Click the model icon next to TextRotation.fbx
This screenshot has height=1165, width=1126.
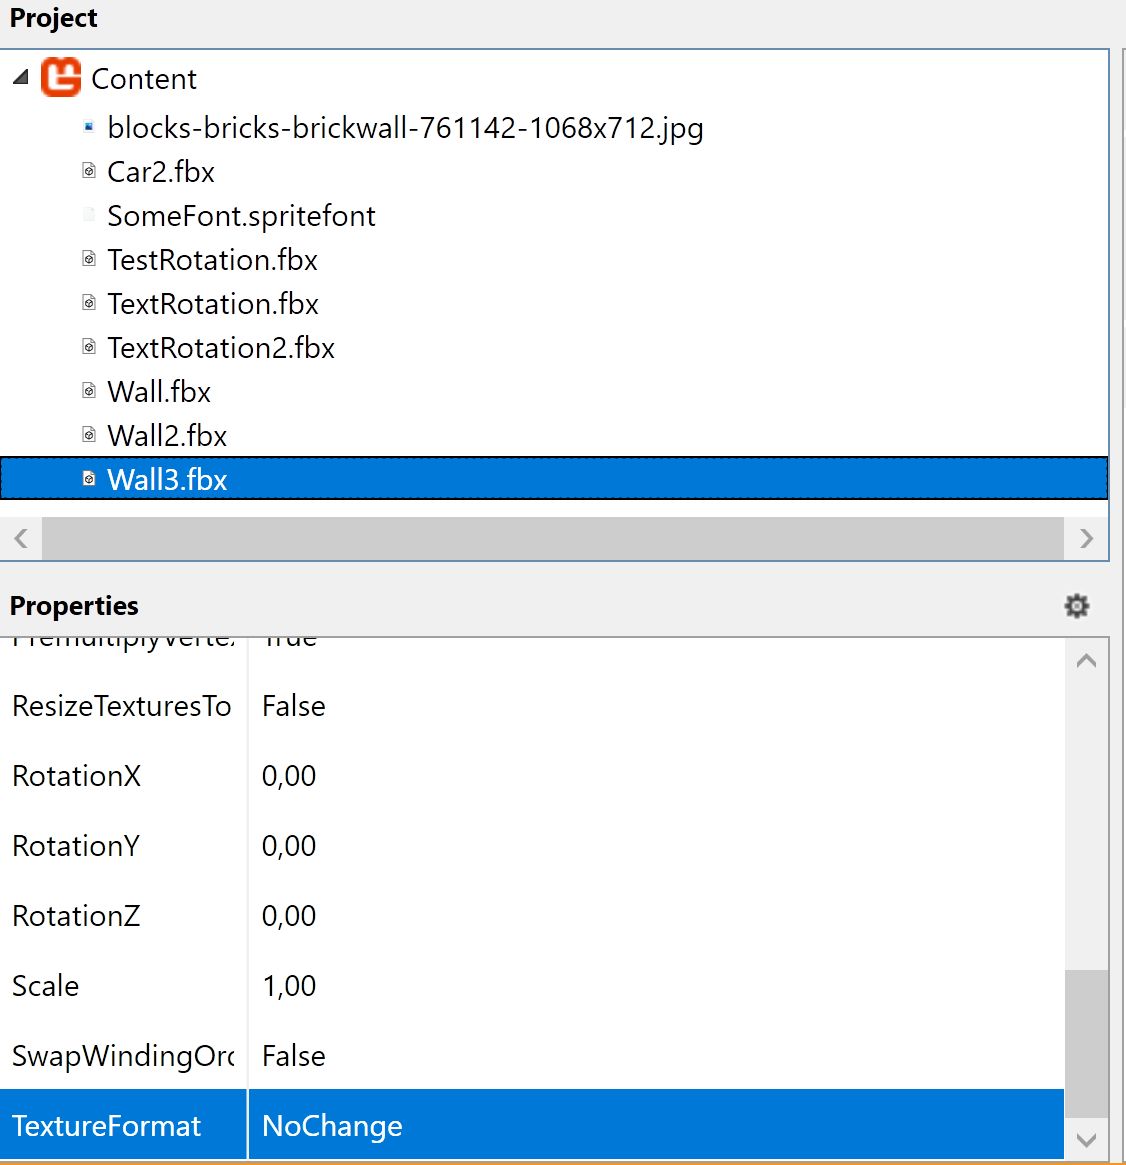point(88,303)
